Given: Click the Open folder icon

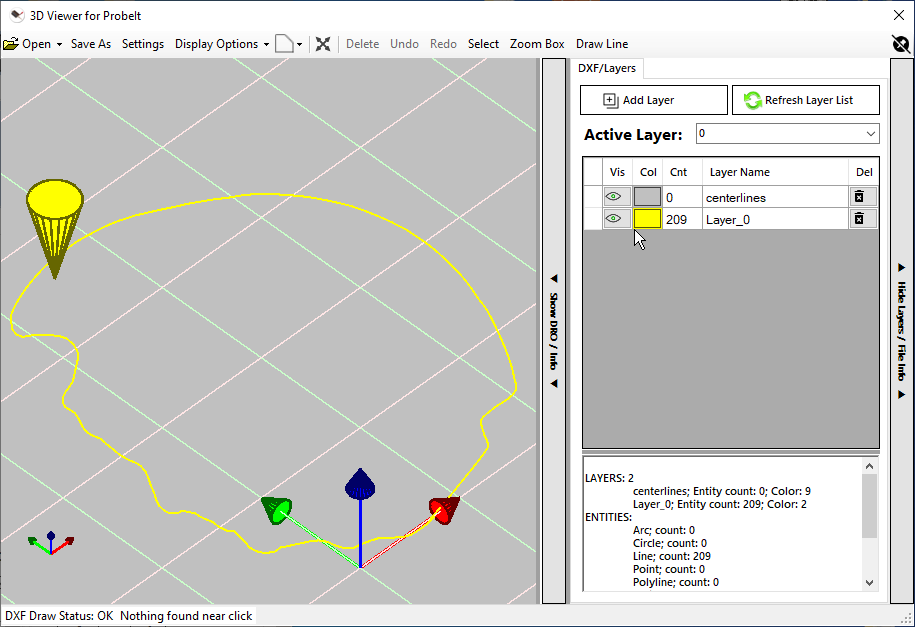Looking at the screenshot, I should [11, 44].
